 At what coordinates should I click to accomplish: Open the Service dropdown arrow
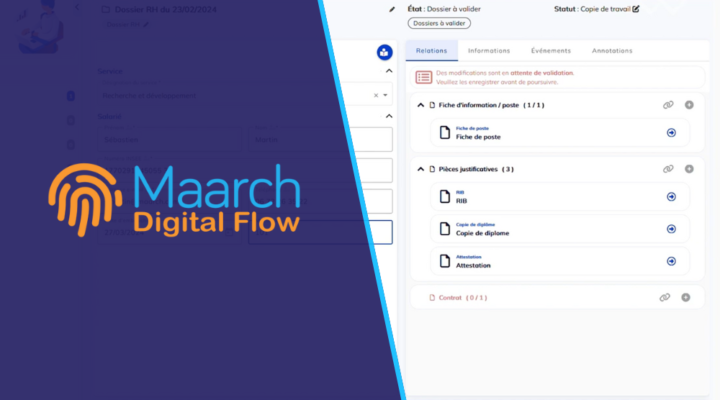pos(386,96)
